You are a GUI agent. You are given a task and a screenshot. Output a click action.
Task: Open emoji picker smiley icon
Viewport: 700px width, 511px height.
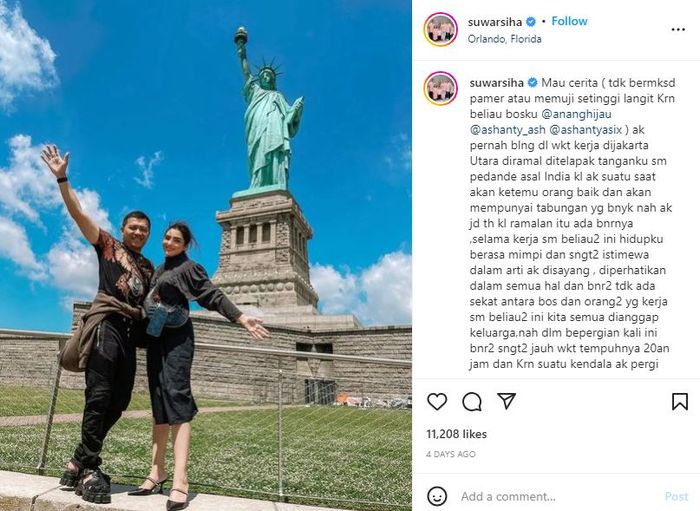(x=437, y=496)
